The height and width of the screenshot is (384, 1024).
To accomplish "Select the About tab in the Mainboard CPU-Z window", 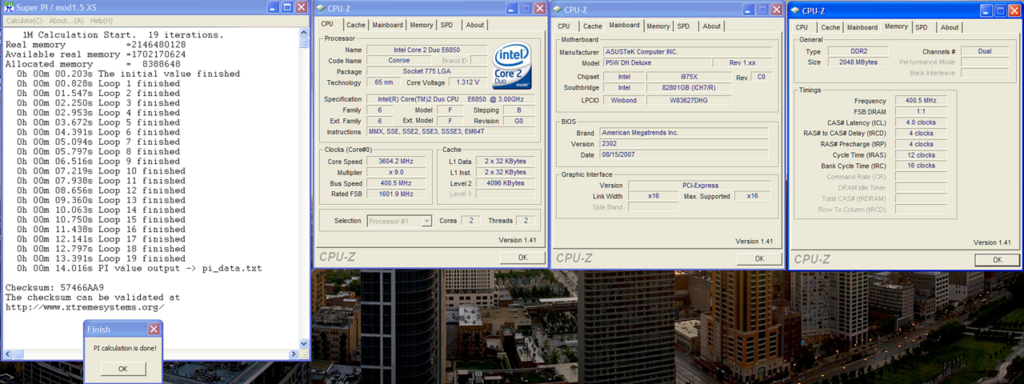I will click(712, 26).
